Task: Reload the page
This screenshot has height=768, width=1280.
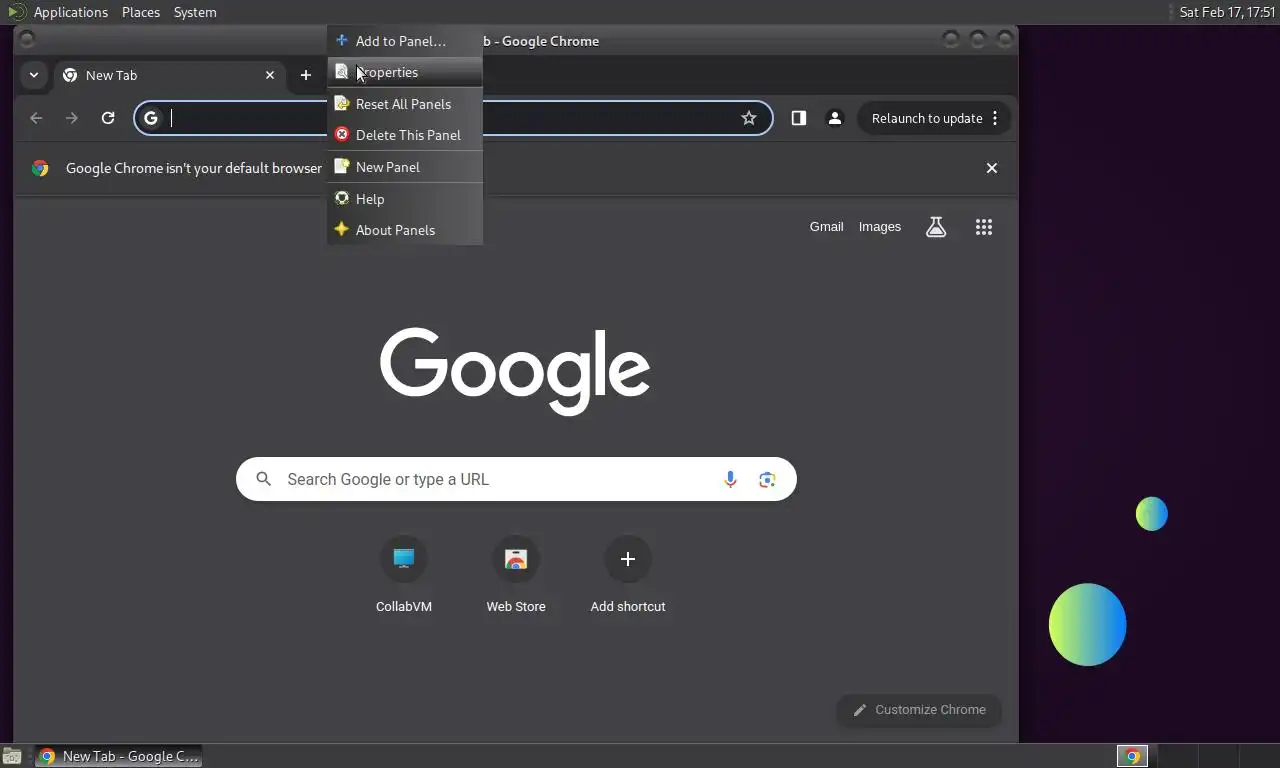Action: click(x=108, y=118)
